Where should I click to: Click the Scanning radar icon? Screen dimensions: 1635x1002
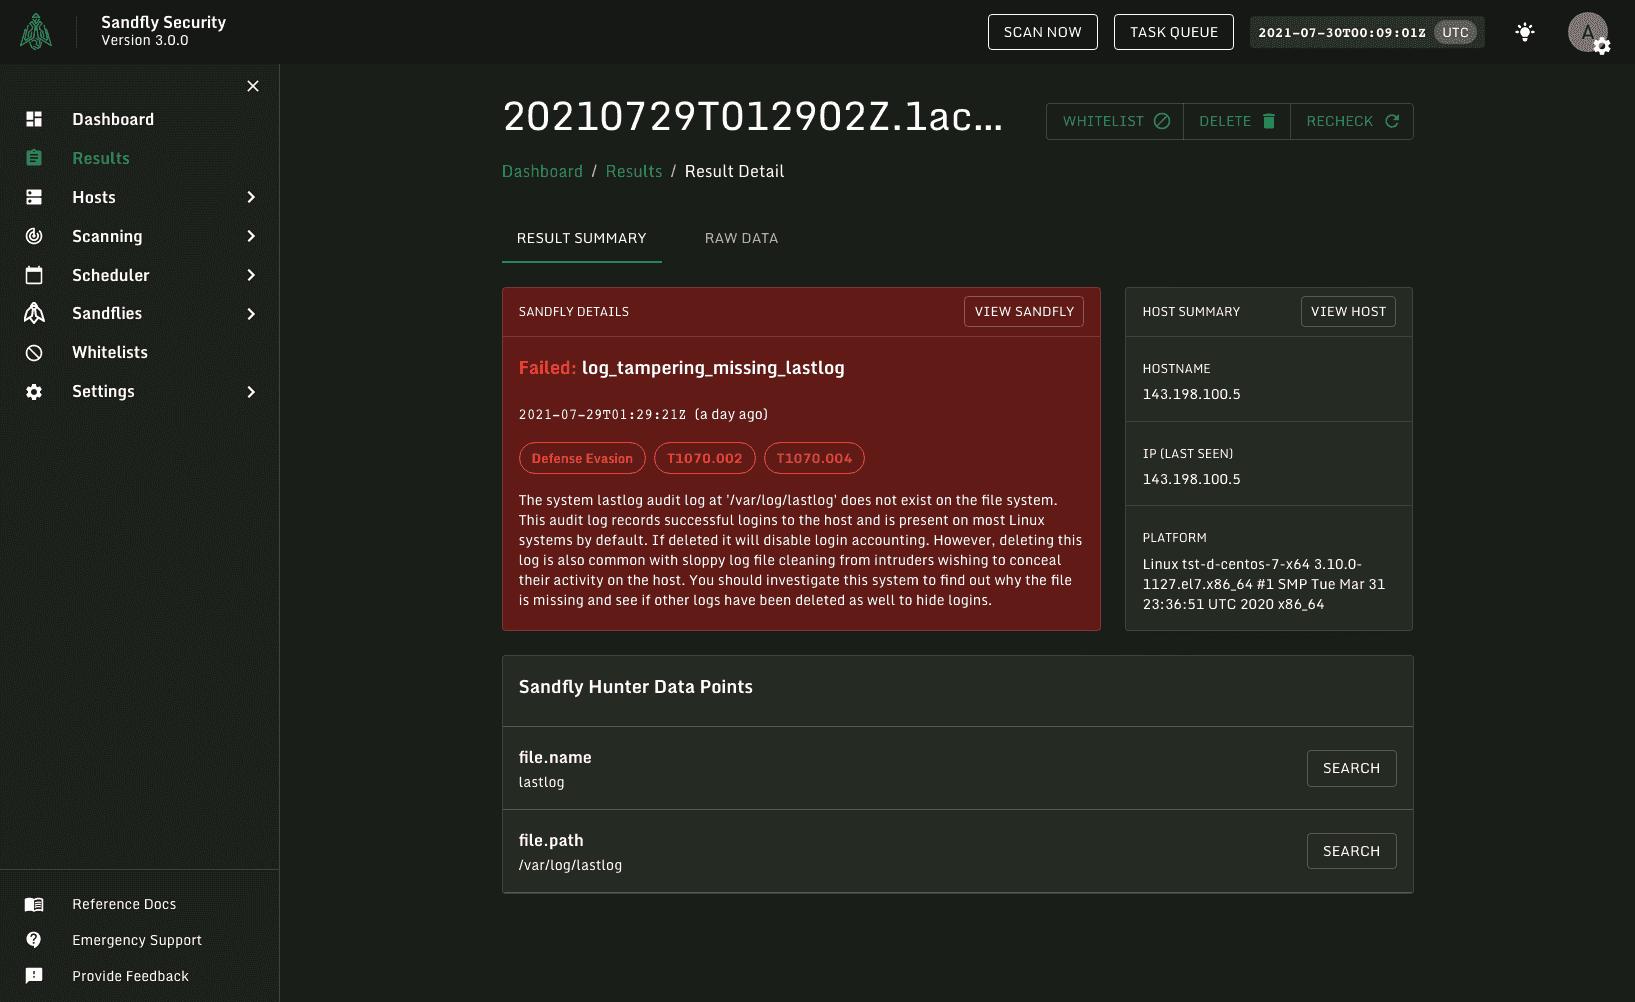[x=34, y=236]
